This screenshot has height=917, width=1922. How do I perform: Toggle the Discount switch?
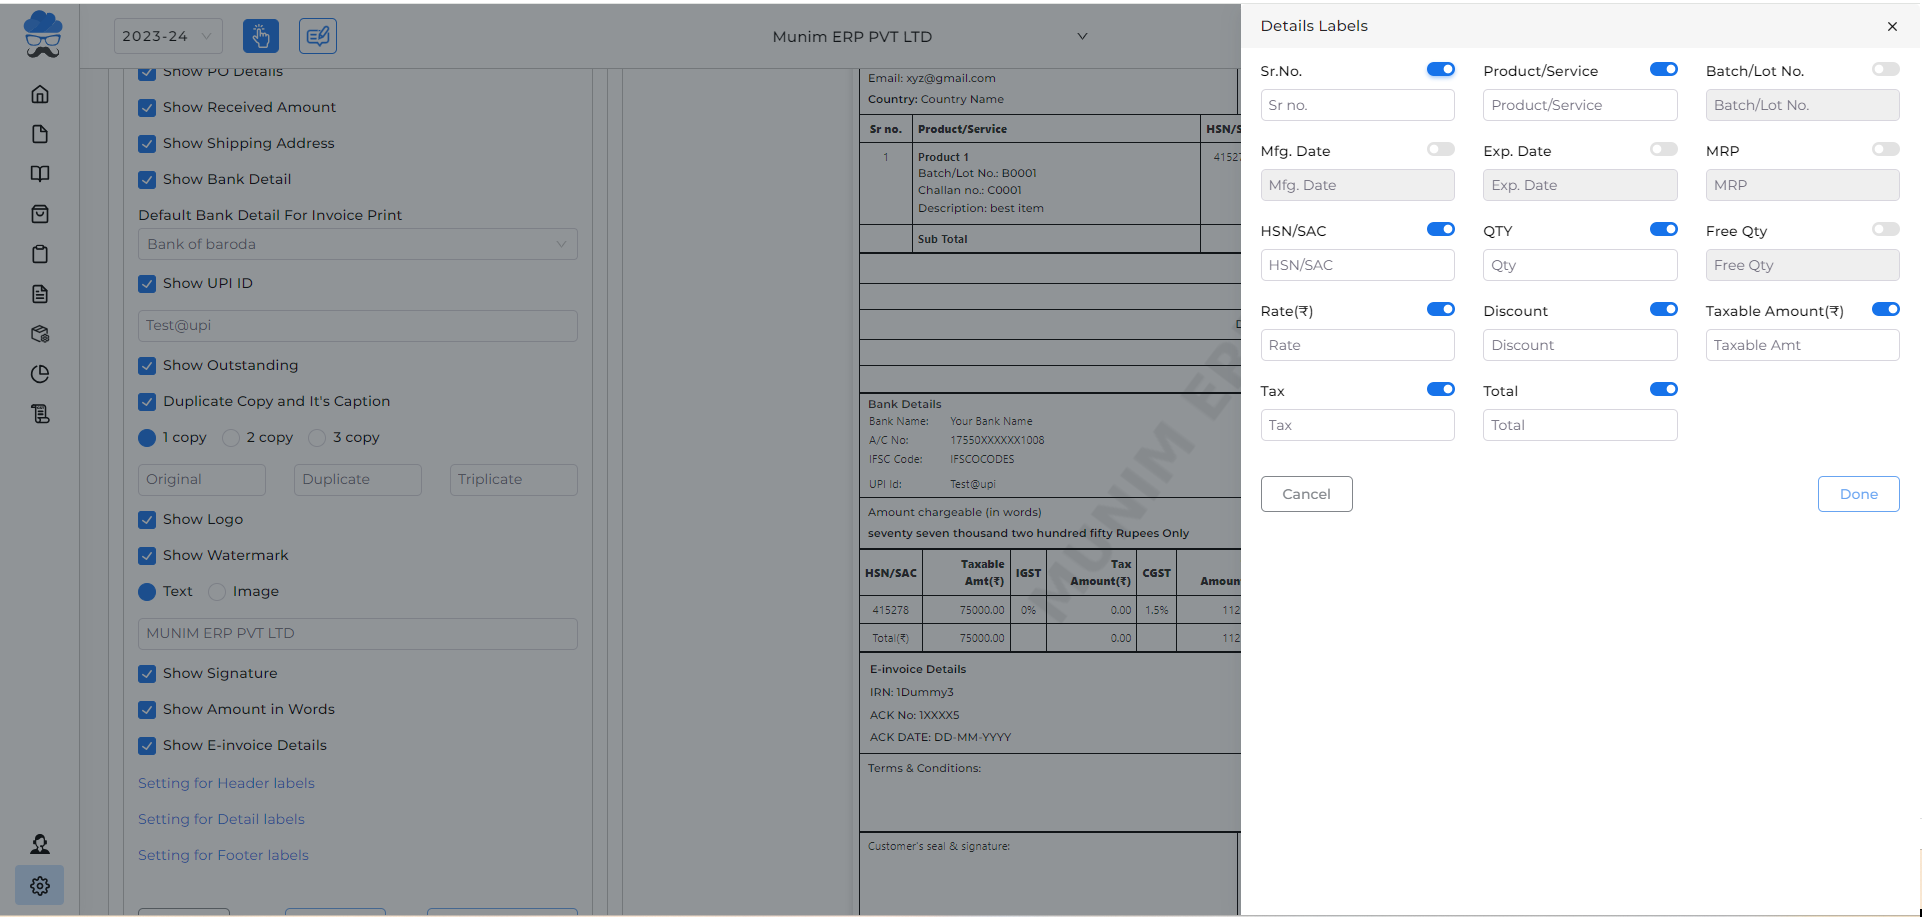point(1664,309)
